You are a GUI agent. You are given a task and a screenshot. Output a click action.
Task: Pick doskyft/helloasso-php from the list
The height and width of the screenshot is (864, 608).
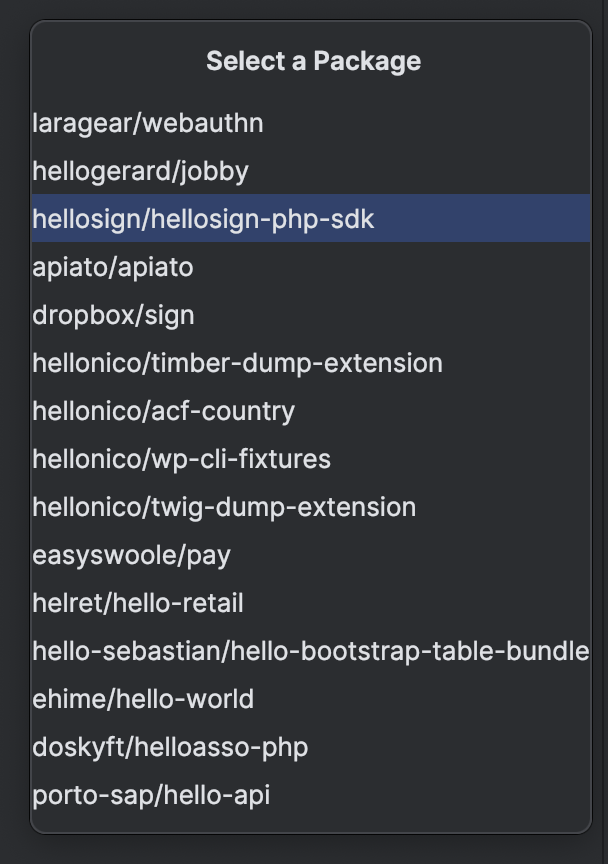[170, 747]
